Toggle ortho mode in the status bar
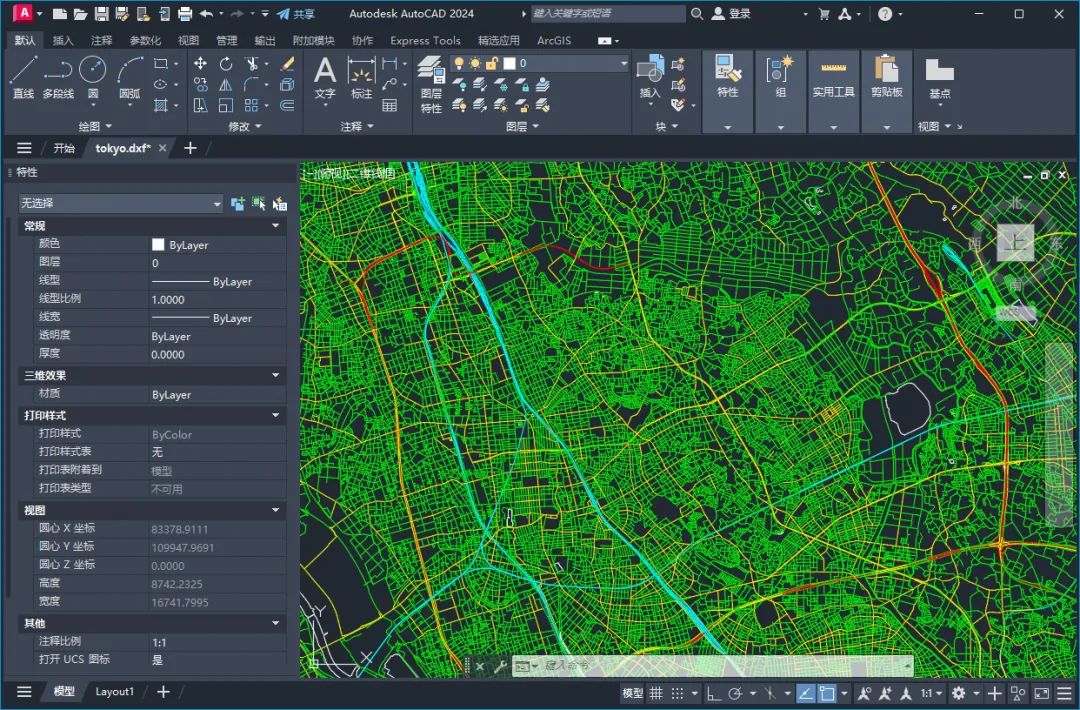 click(714, 693)
